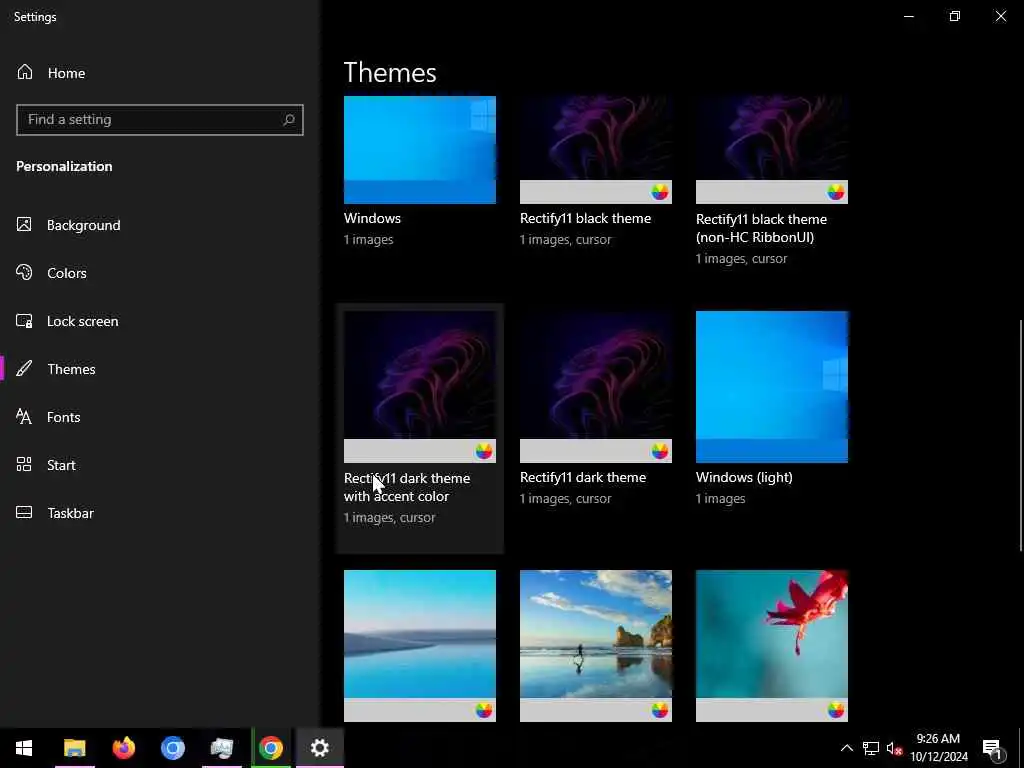Click the 'Personalization' heading text
This screenshot has width=1024, height=768.
[x=64, y=166]
